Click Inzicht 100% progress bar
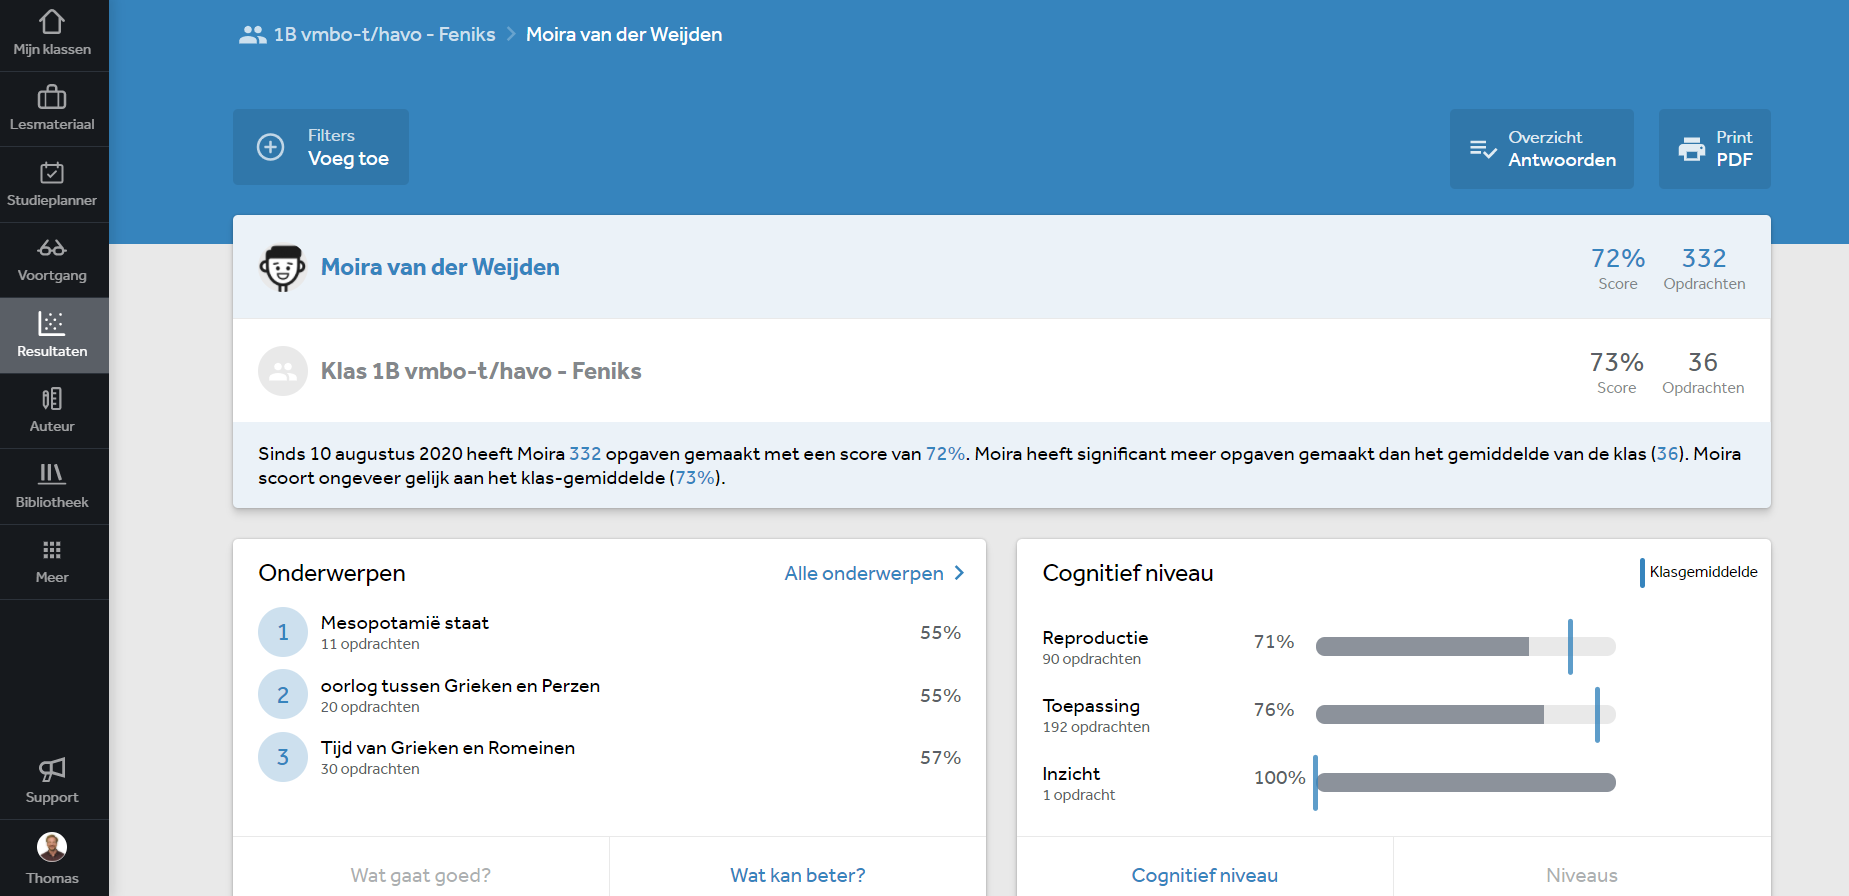1849x896 pixels. tap(1466, 782)
